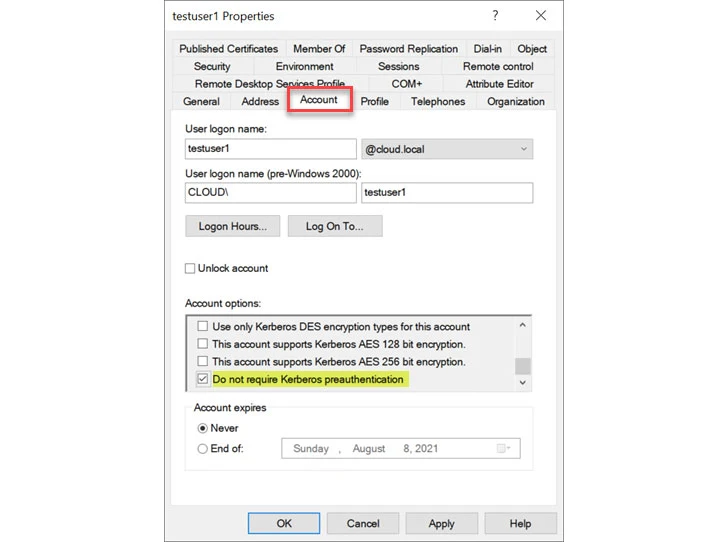The image size is (728, 542).
Task: Open the Attribute Editor tab
Action: 499,84
